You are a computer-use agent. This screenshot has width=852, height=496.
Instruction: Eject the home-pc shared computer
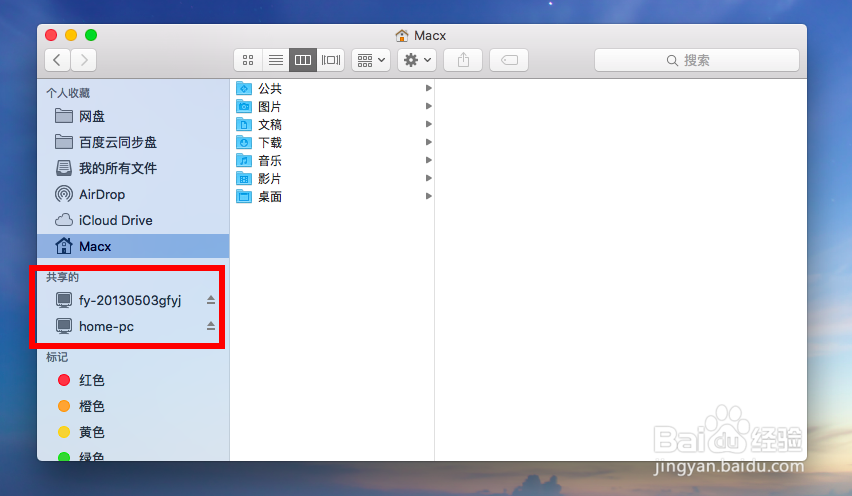tap(211, 326)
